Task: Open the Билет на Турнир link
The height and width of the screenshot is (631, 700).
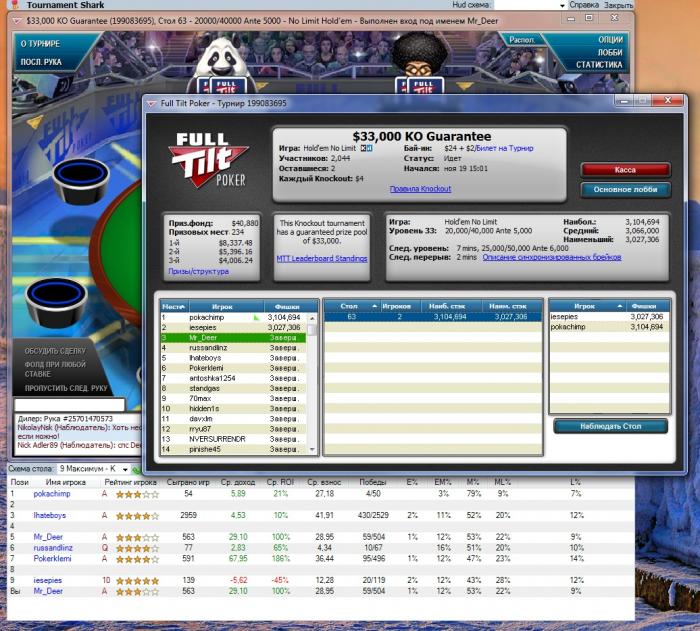Action: pyautogui.click(x=505, y=148)
